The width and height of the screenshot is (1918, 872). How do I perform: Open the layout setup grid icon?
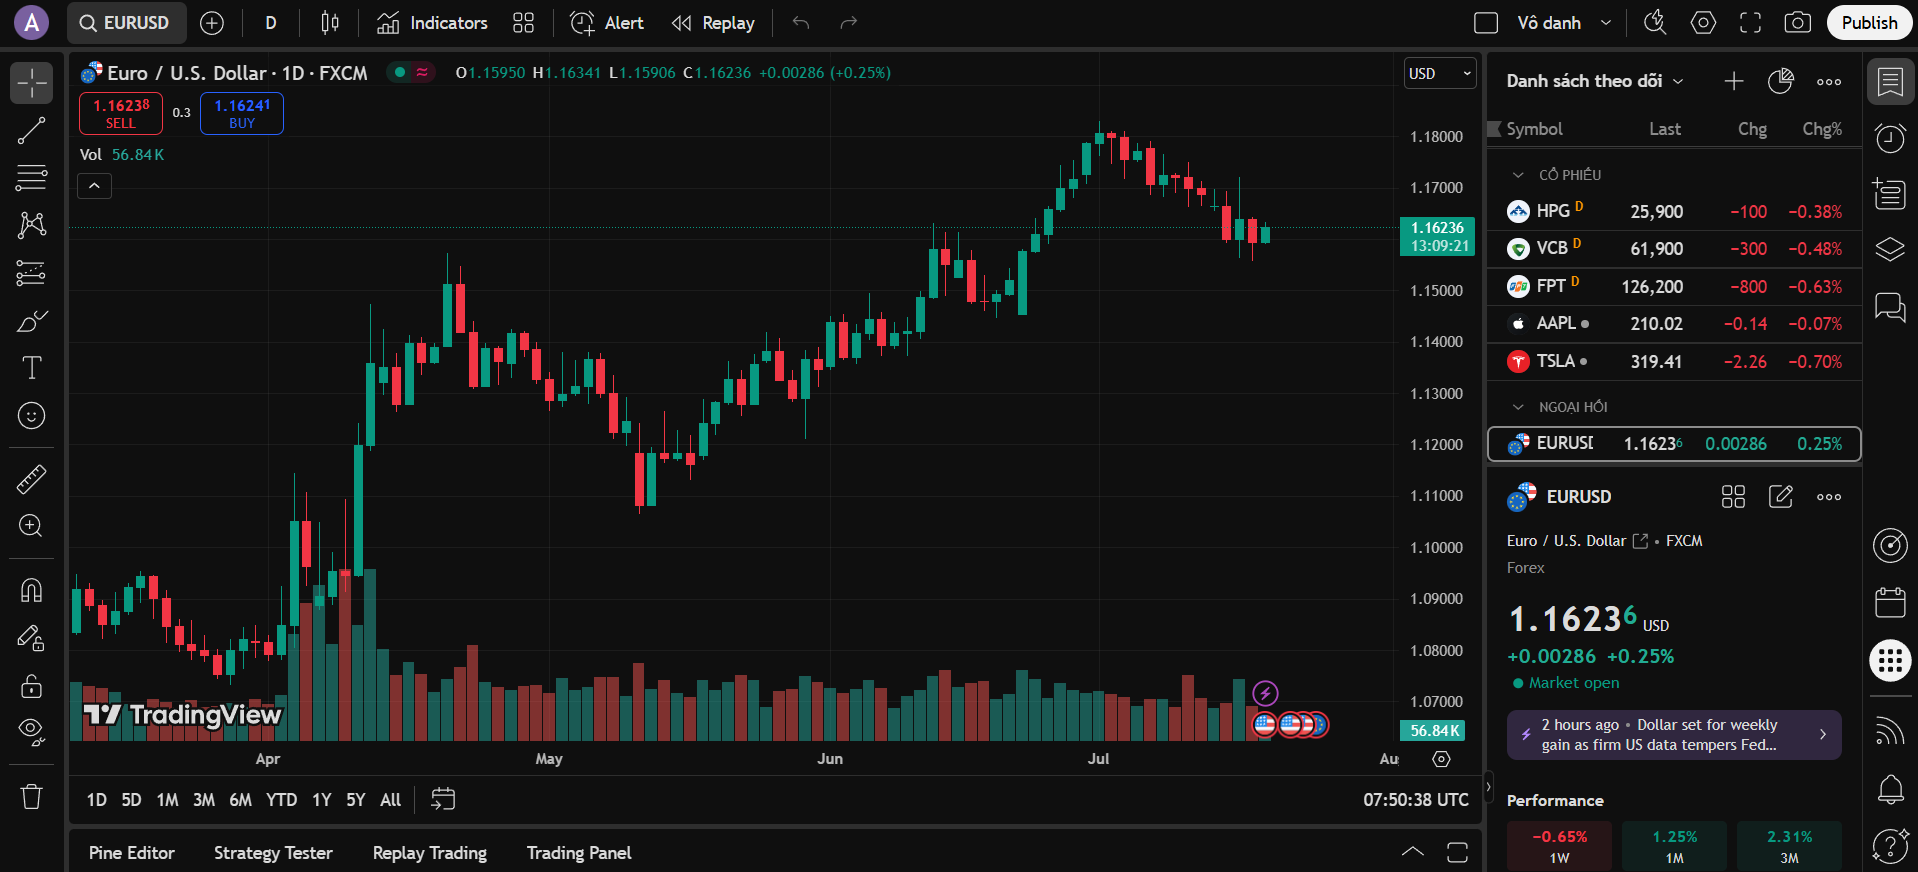click(524, 23)
